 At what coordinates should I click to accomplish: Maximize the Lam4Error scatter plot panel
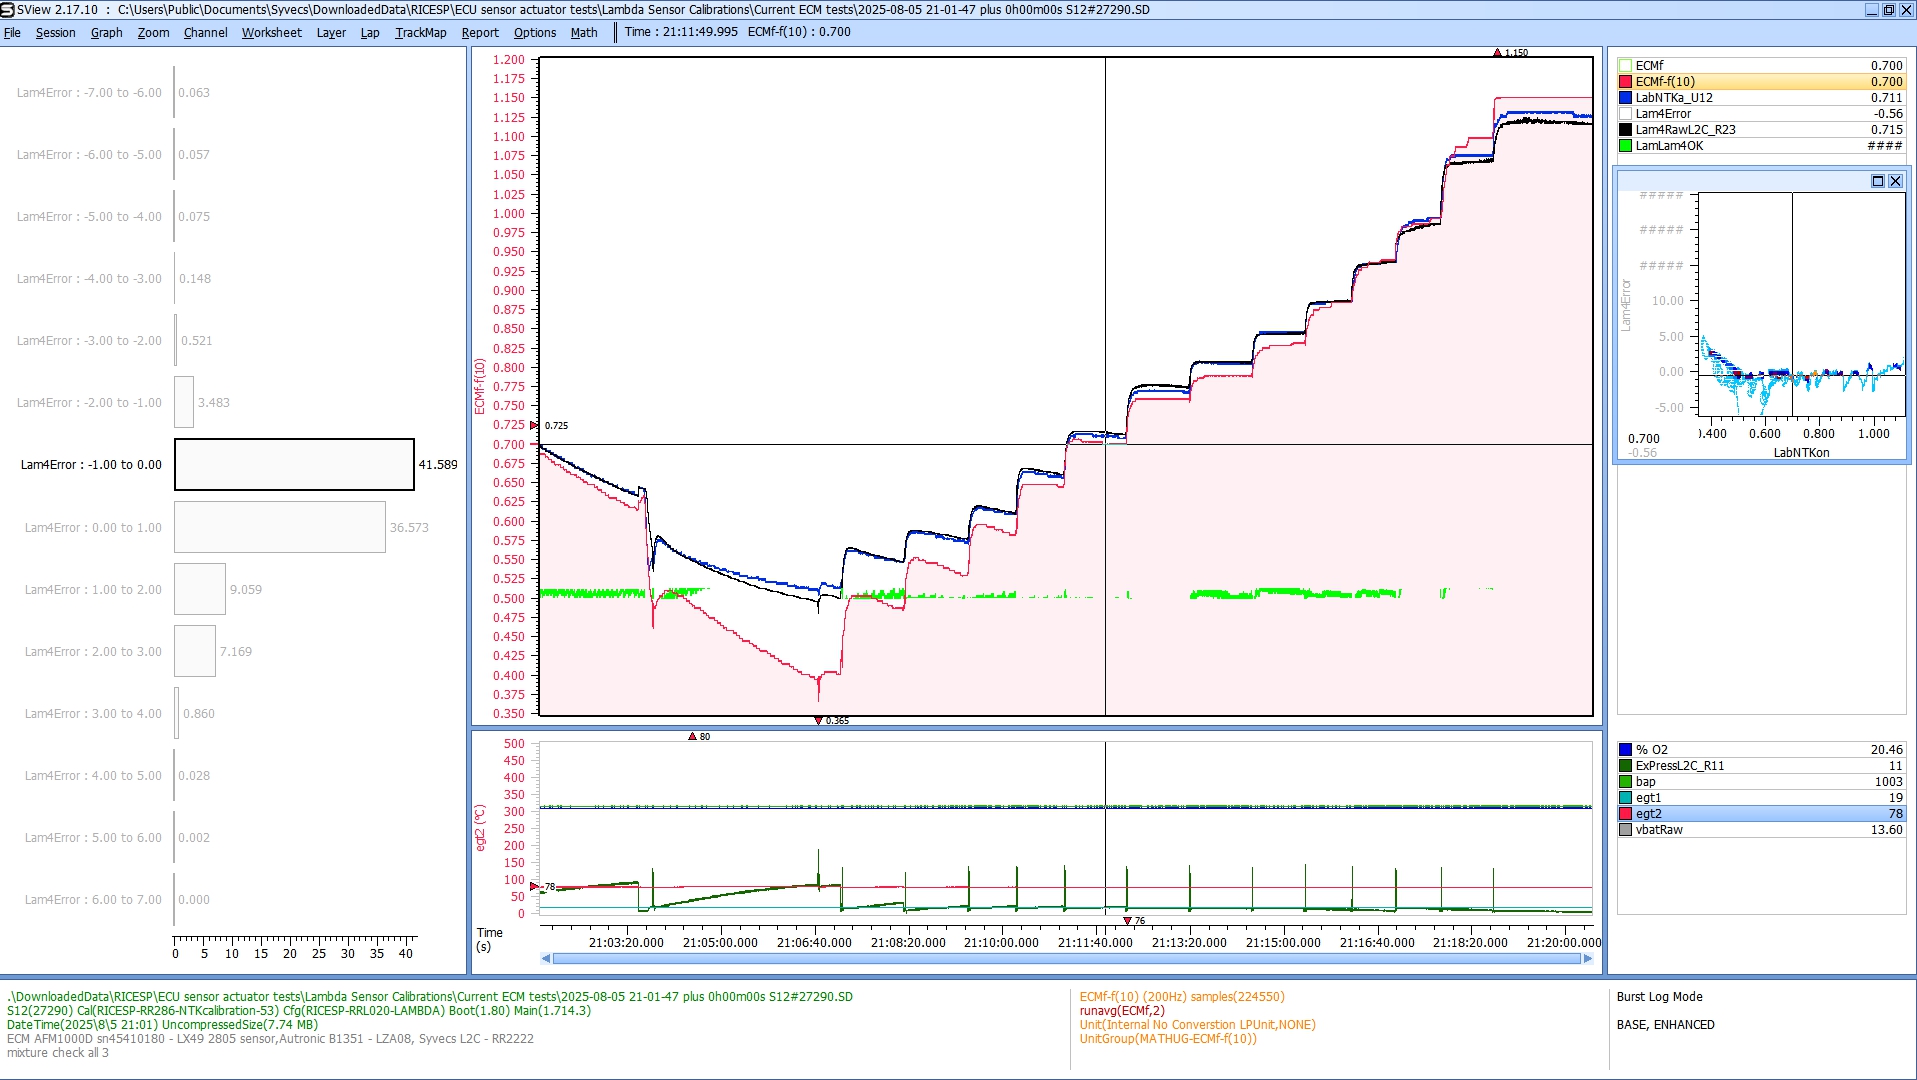click(1877, 181)
